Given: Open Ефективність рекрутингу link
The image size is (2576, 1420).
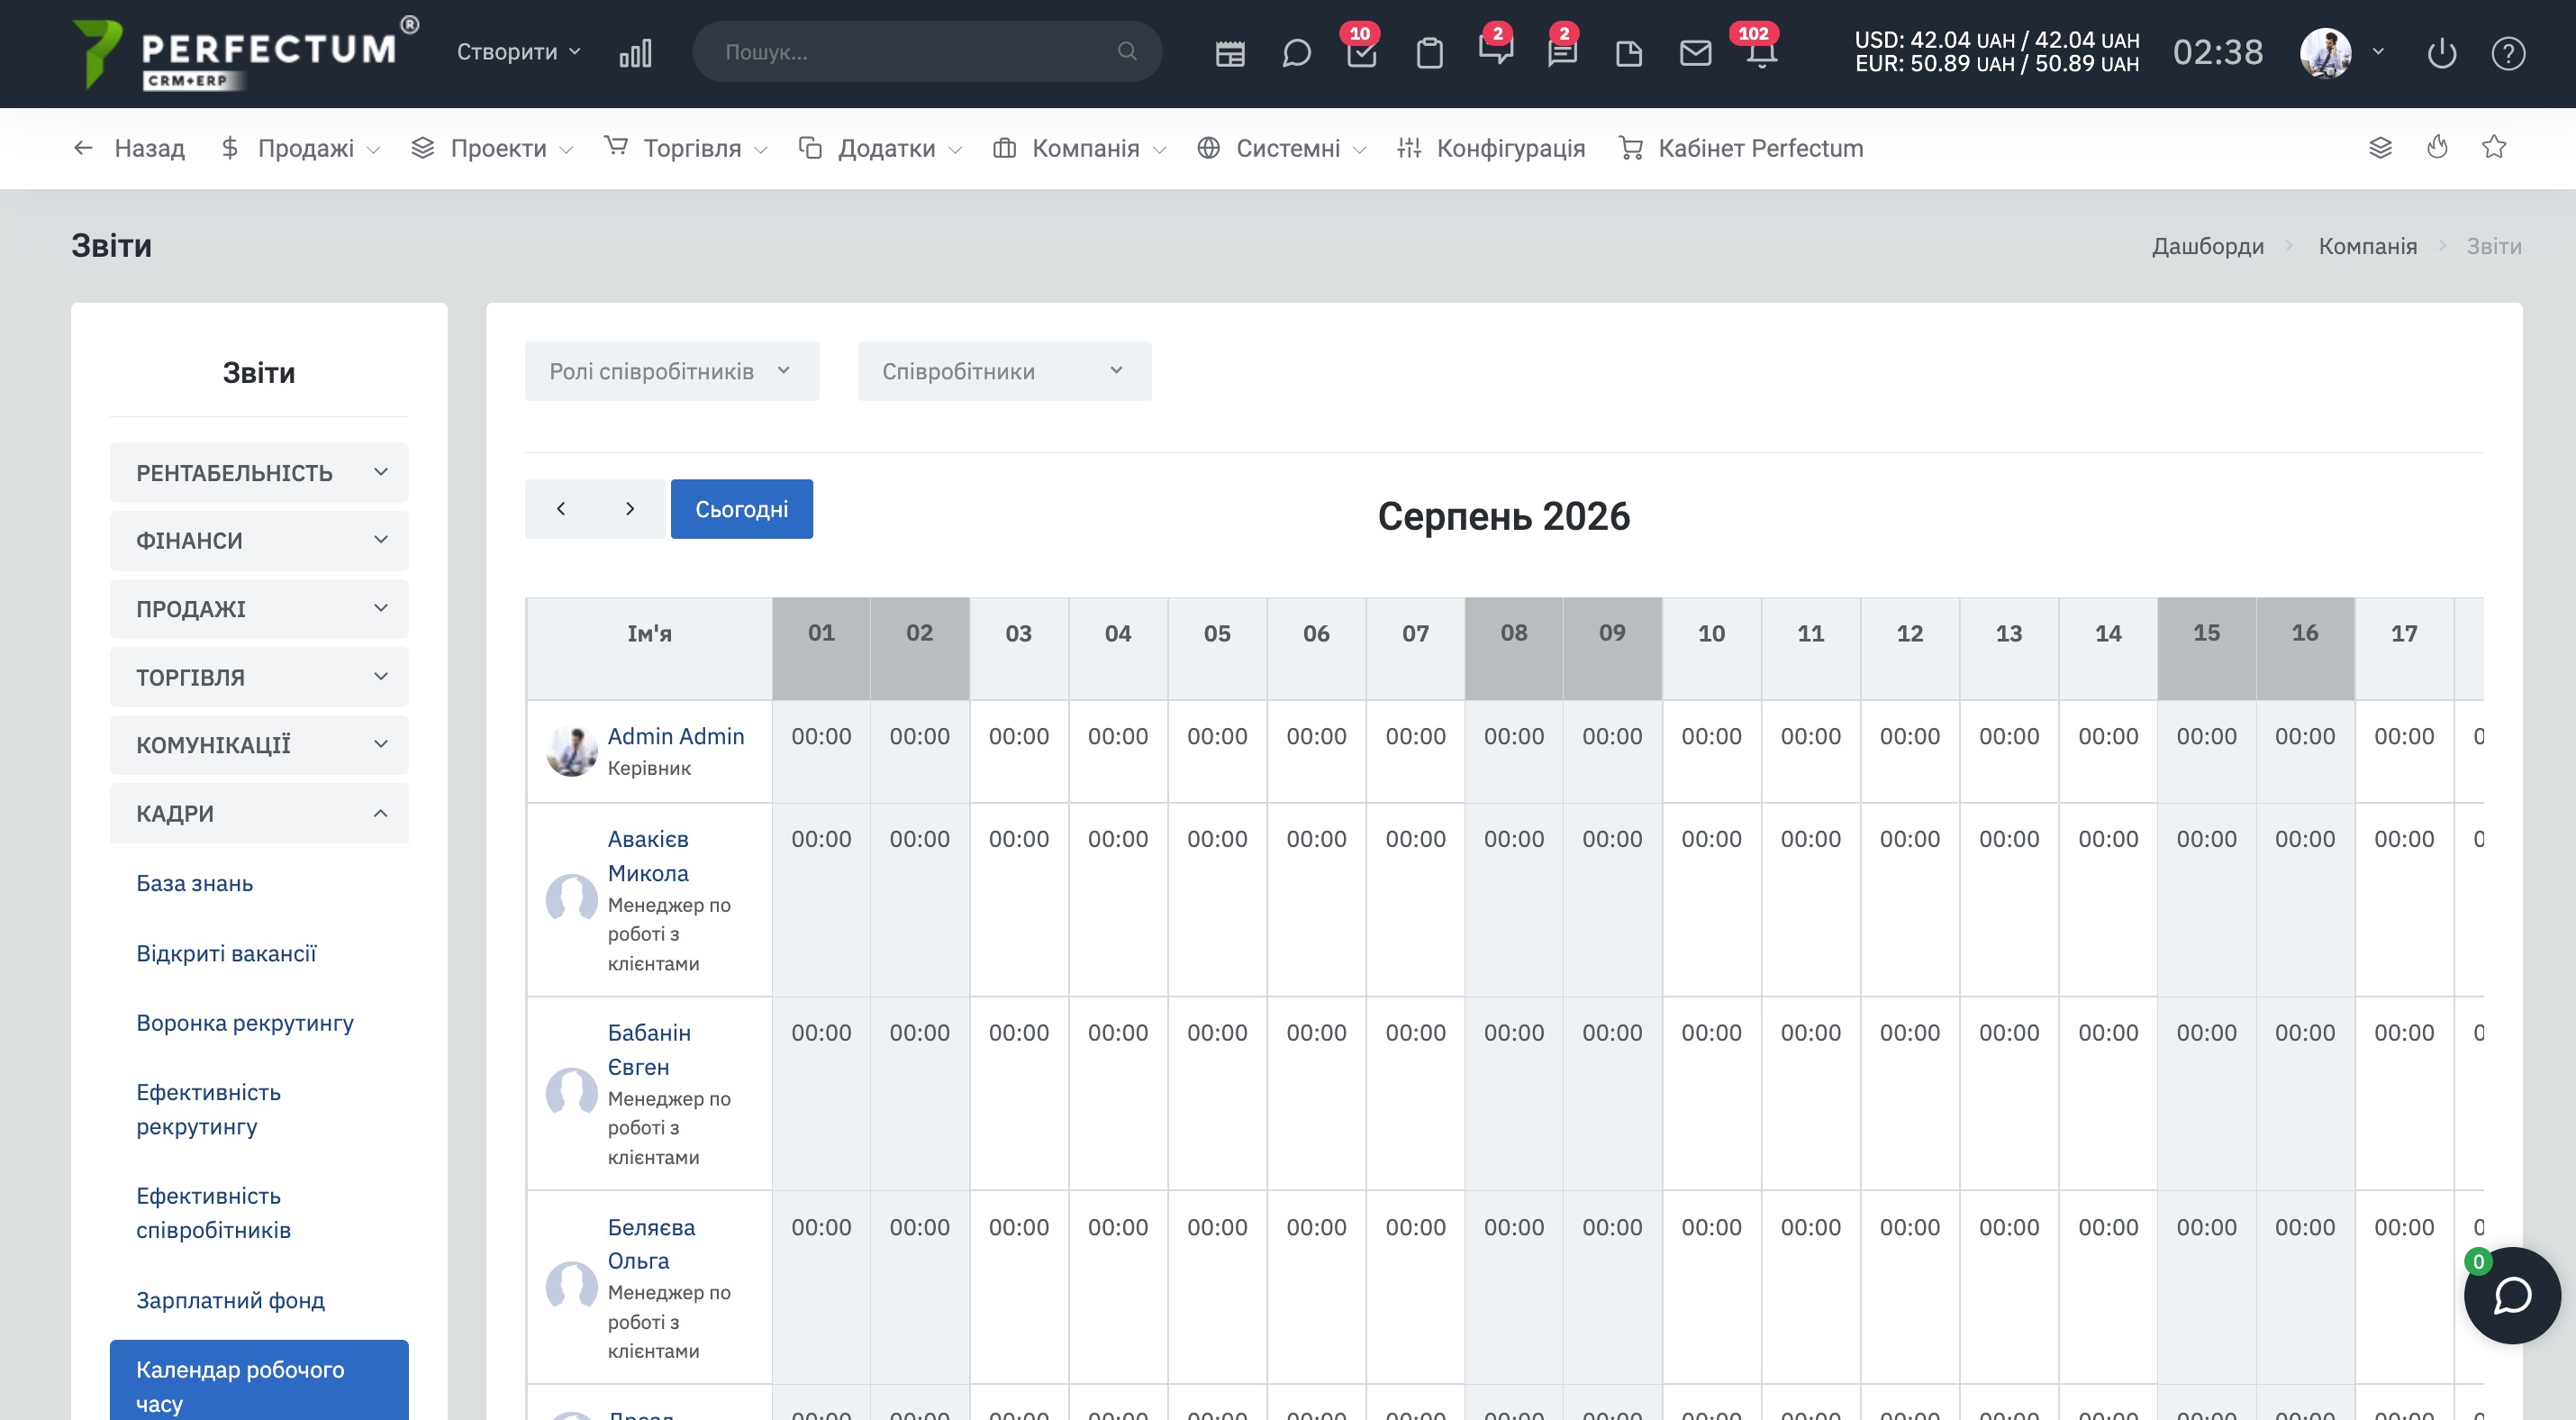Looking at the screenshot, I should (209, 1109).
